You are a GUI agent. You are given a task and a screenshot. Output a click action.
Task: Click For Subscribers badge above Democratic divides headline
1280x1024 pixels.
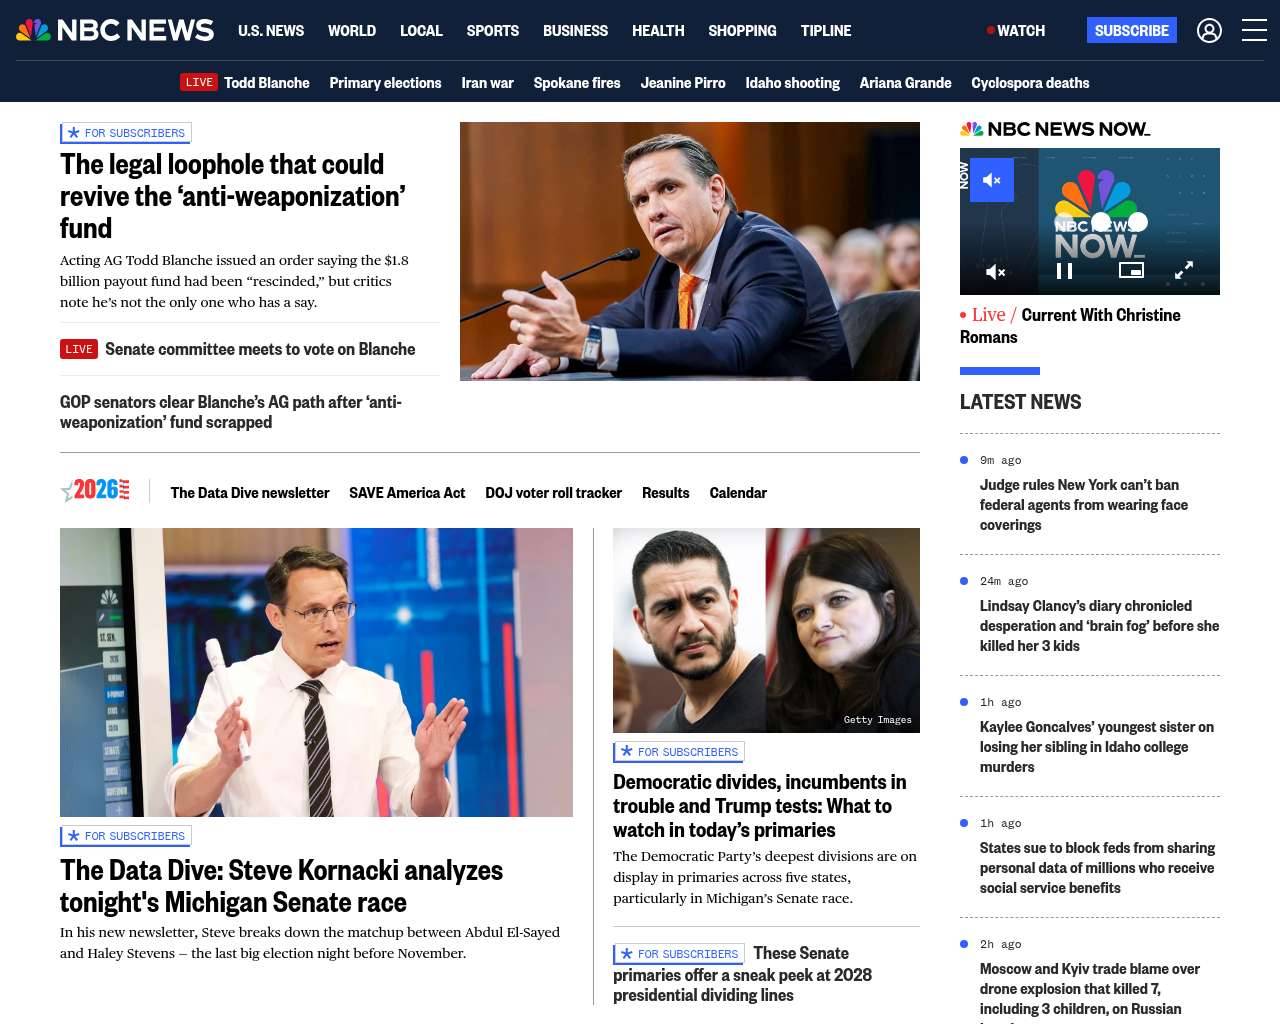pos(679,752)
